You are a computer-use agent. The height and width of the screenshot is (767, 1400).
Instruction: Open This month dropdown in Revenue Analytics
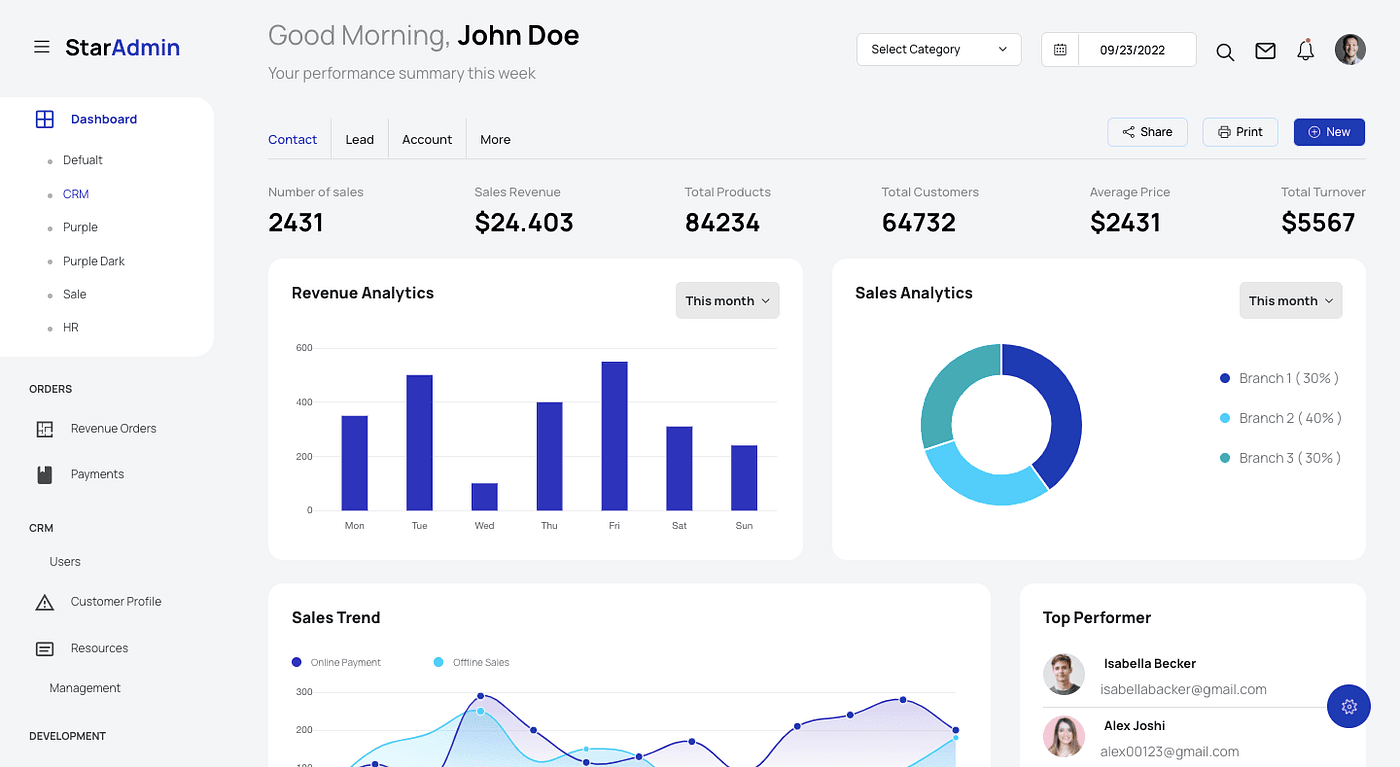(x=727, y=300)
